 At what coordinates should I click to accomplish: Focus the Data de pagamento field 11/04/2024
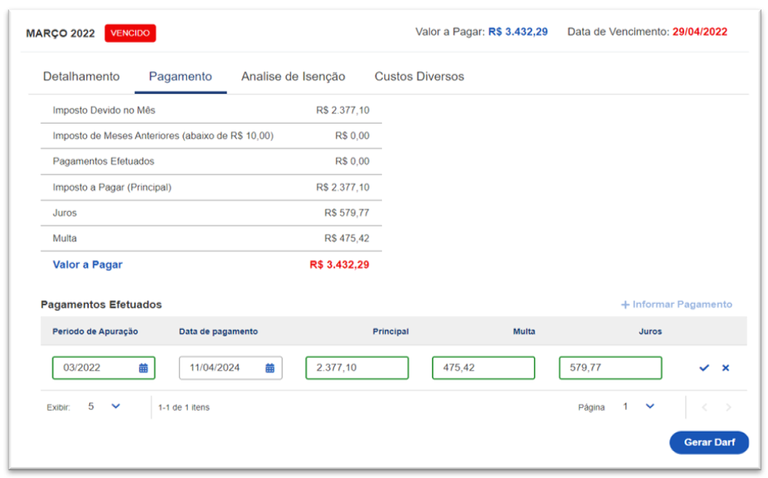coord(230,368)
